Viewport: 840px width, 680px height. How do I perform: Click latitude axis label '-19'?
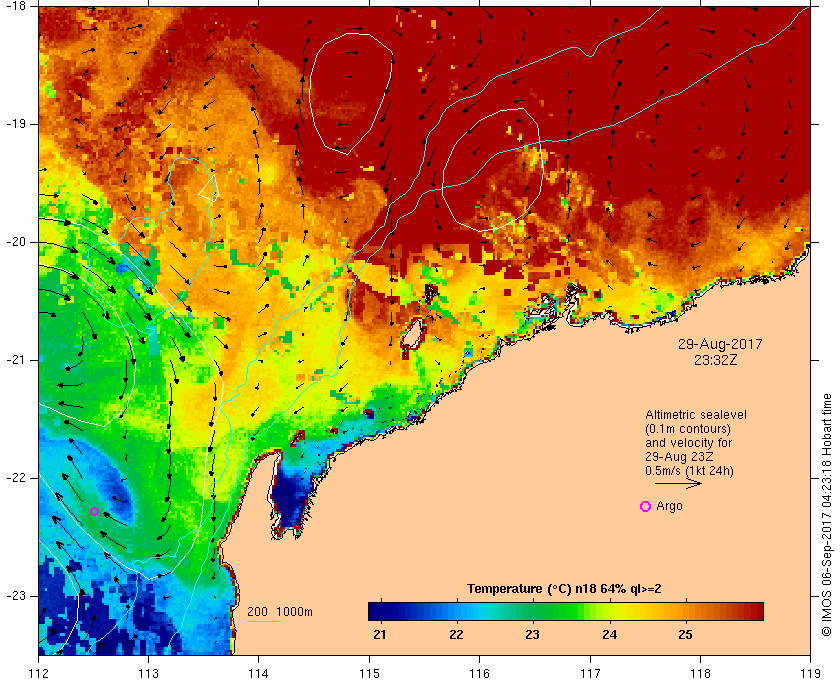16,124
